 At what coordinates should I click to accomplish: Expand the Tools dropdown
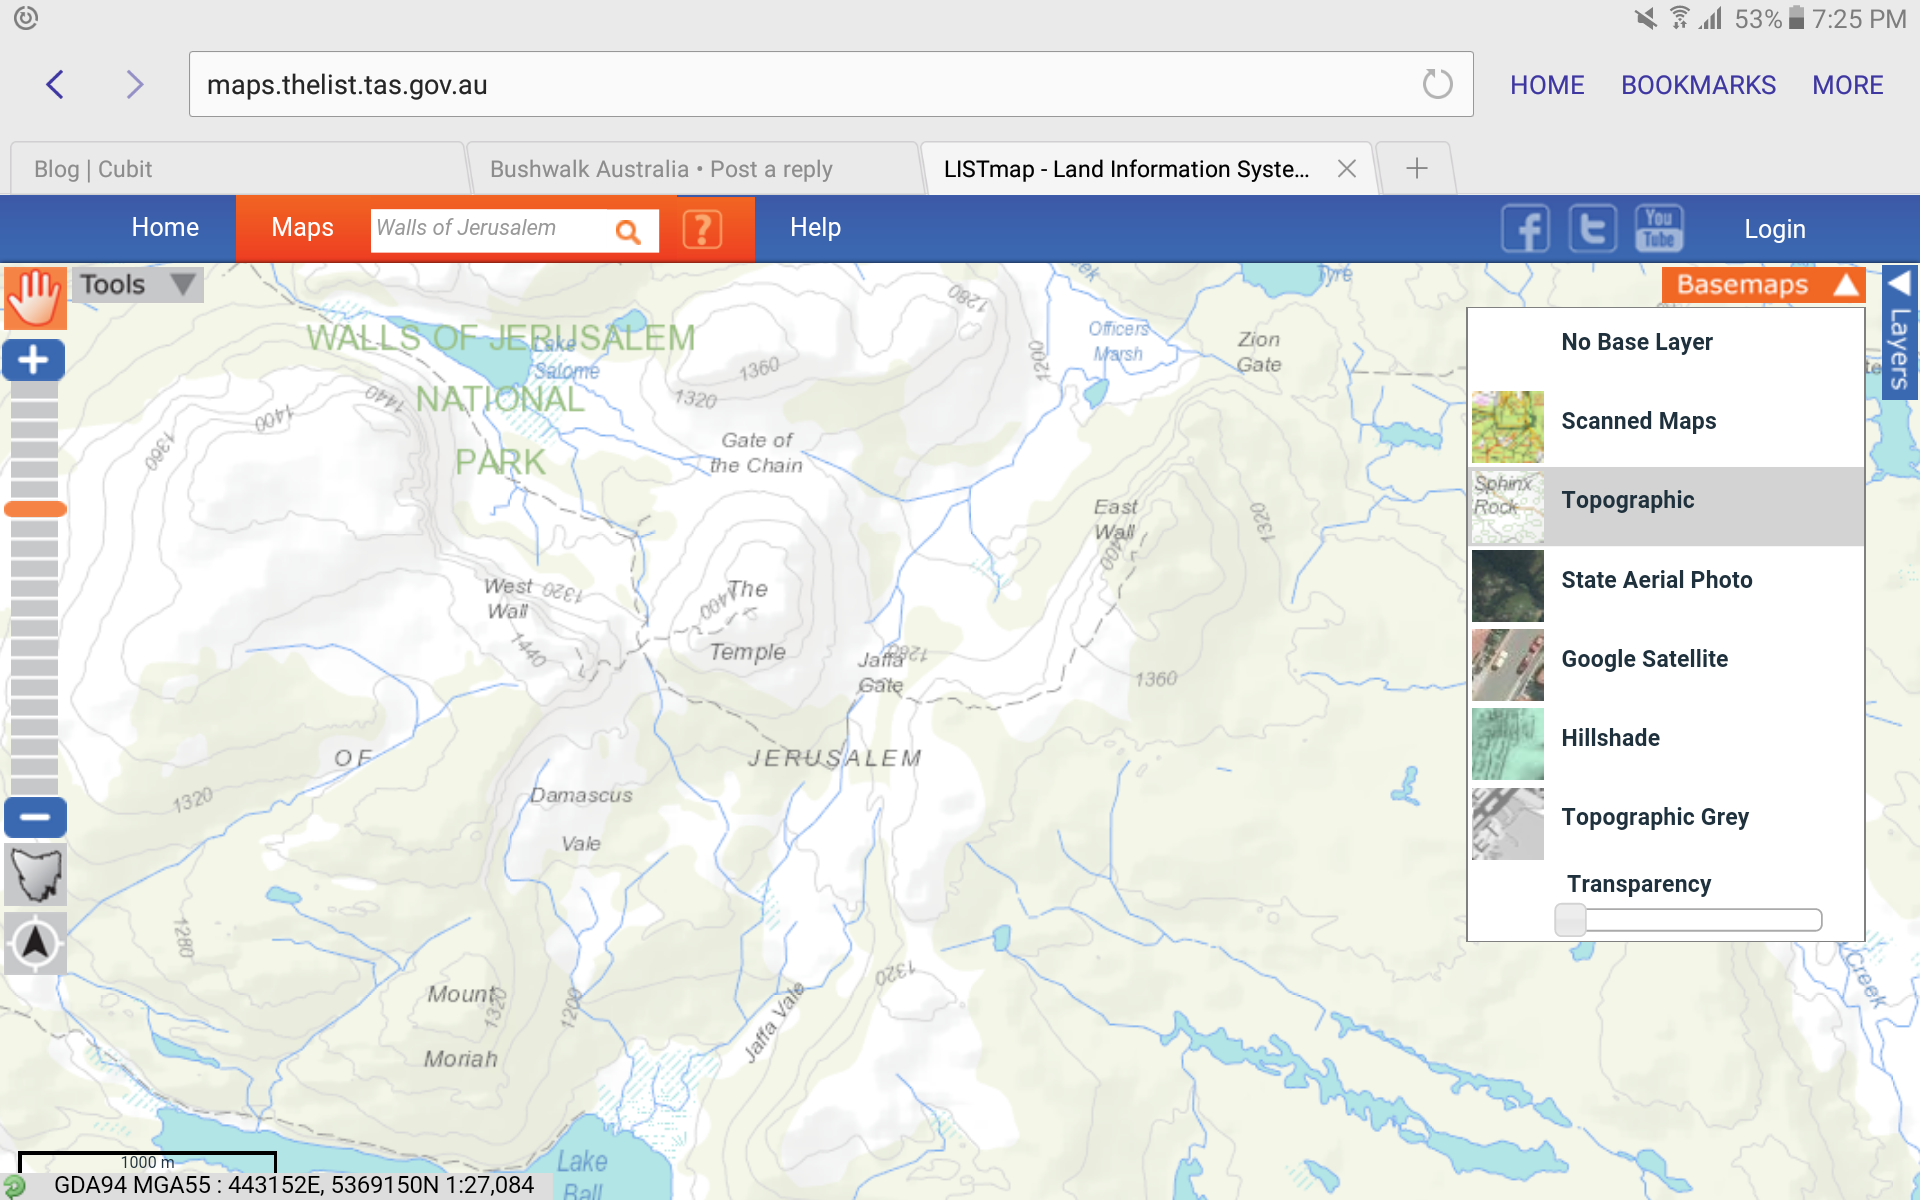[138, 285]
